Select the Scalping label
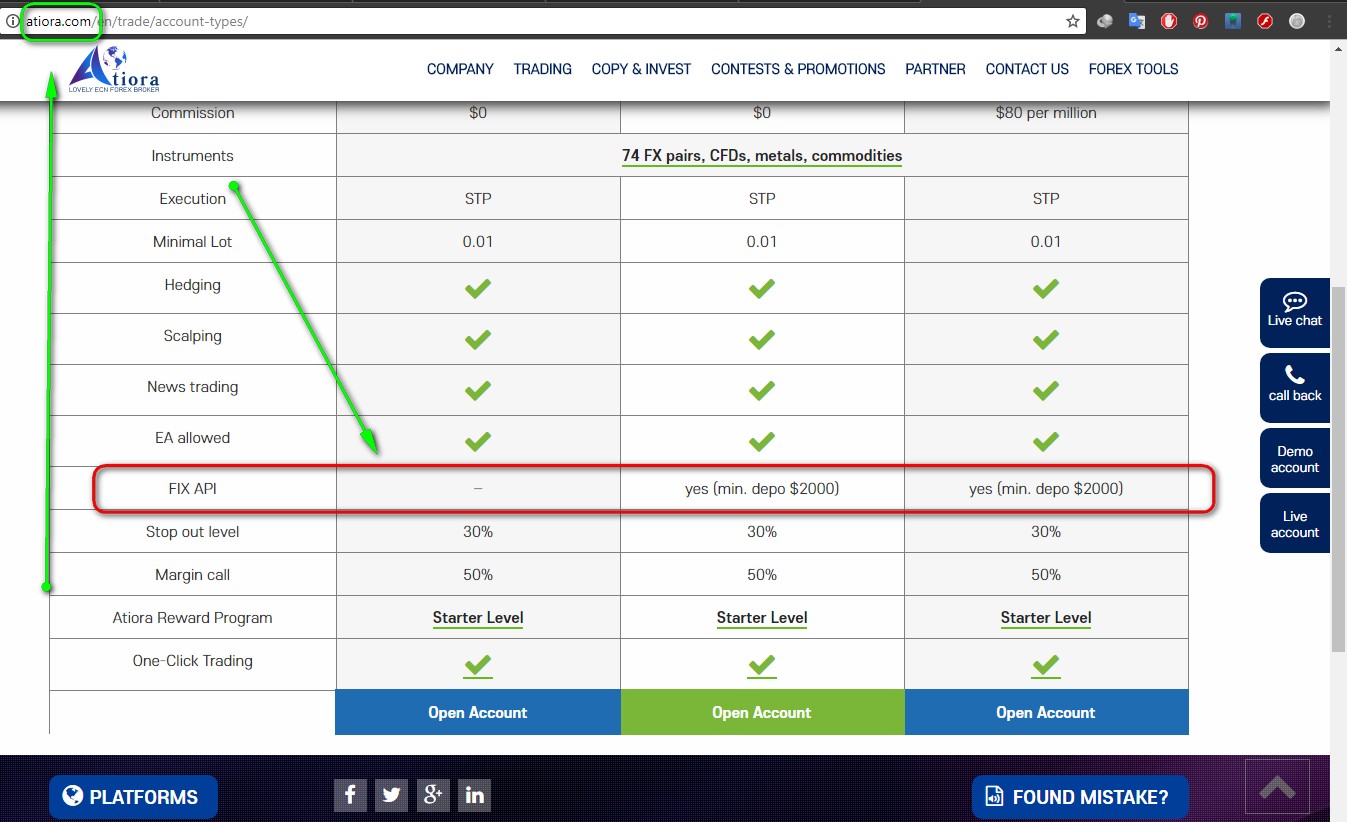The height and width of the screenshot is (822, 1347). (193, 336)
